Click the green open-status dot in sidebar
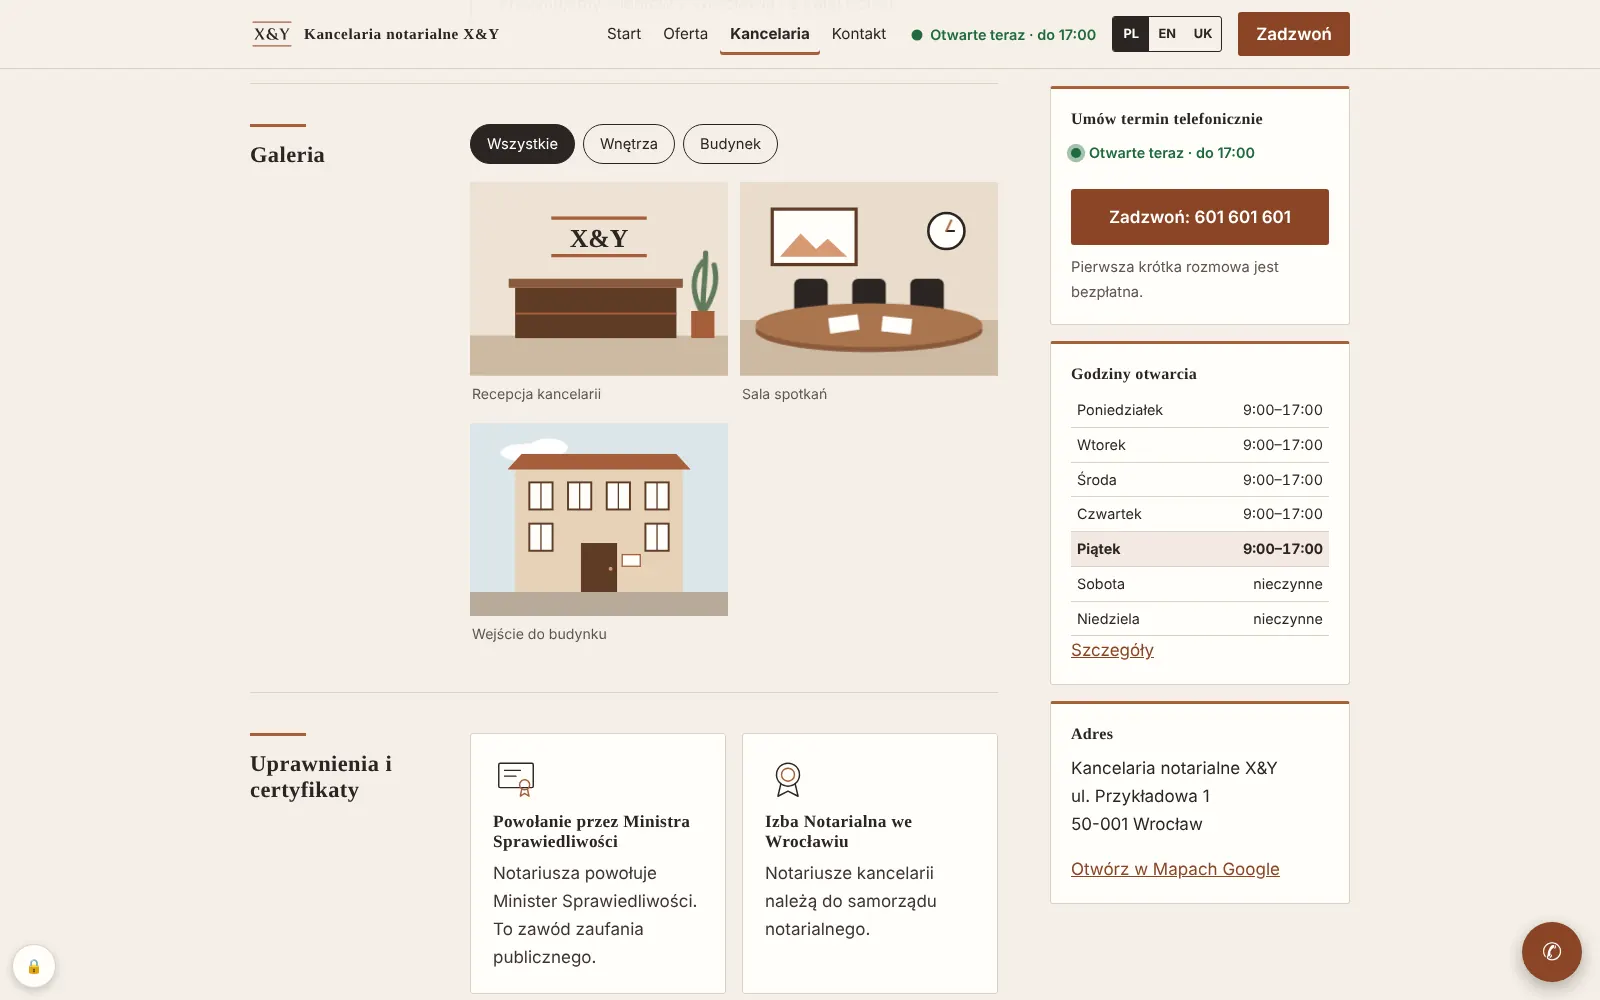 pyautogui.click(x=1076, y=153)
